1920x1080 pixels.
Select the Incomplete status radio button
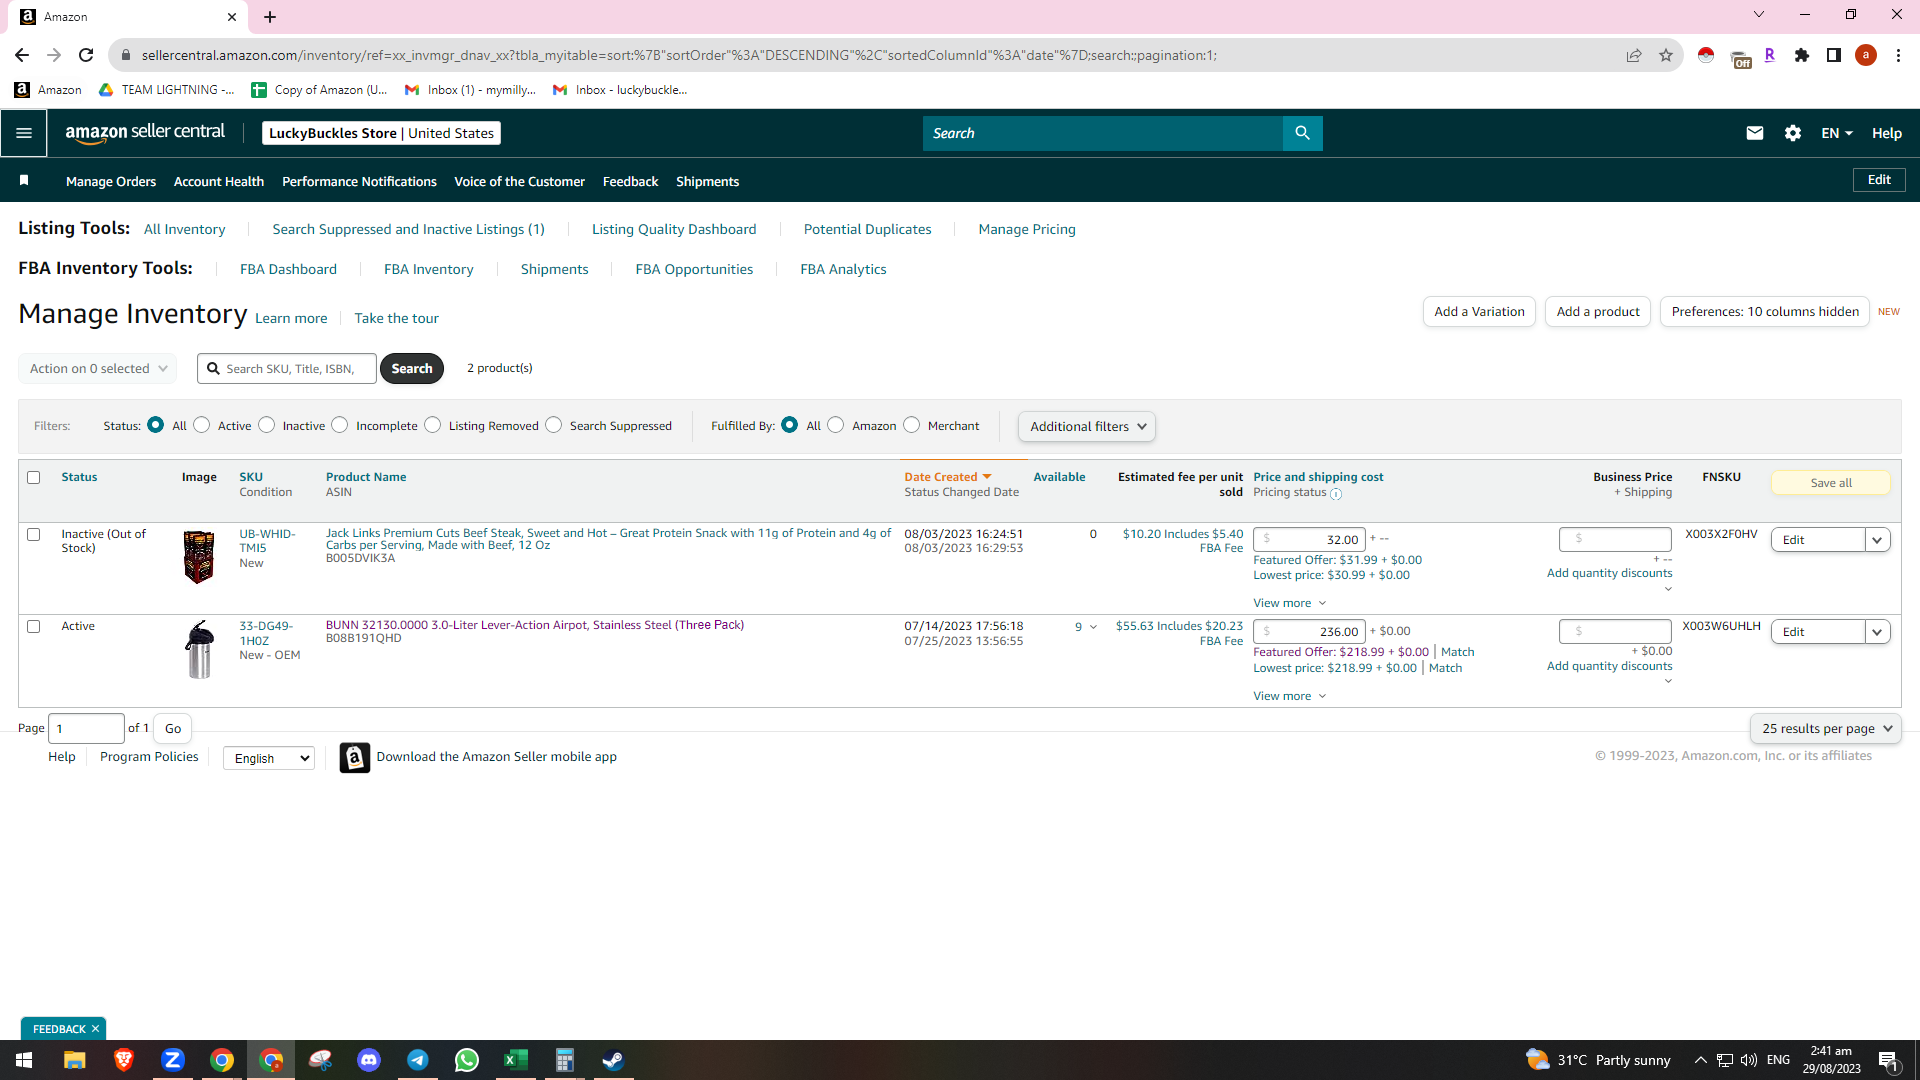point(340,425)
